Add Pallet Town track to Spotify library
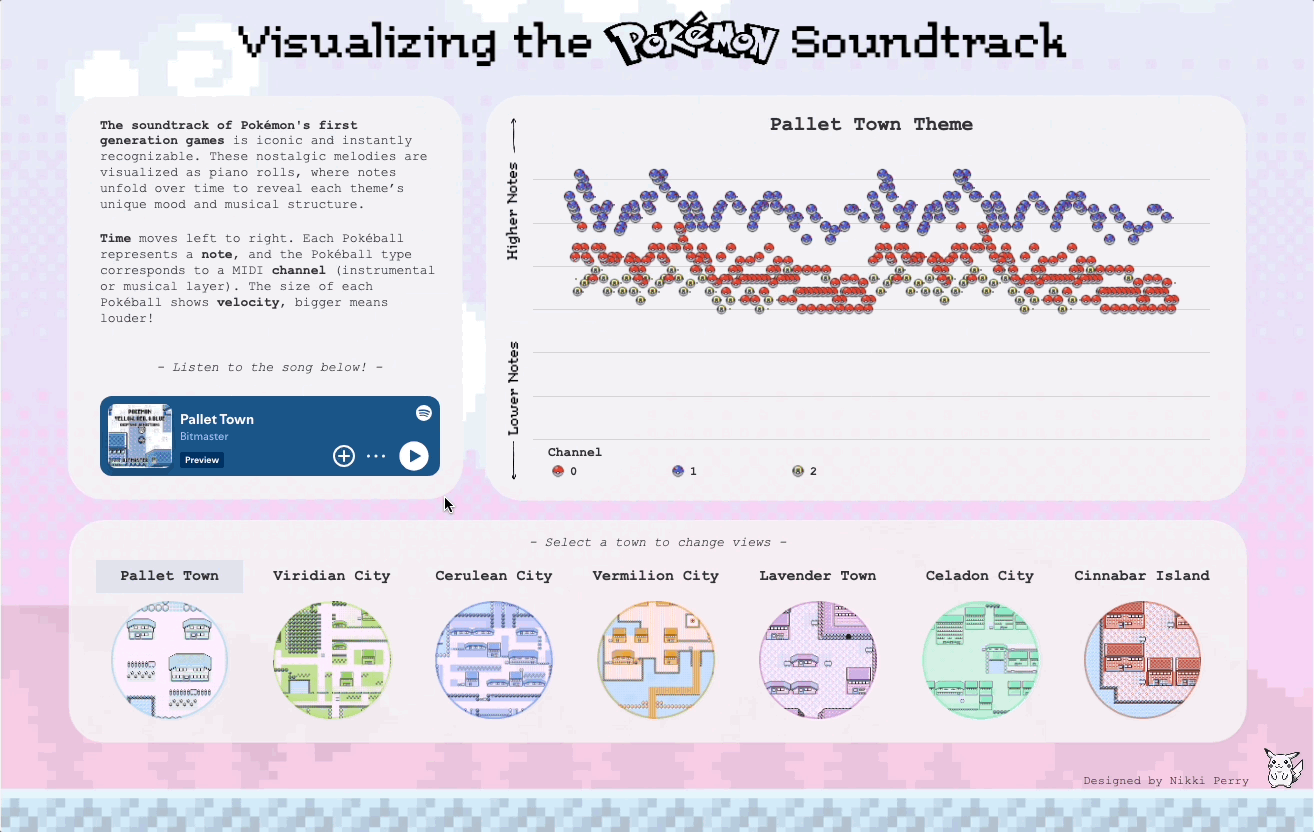 (344, 456)
